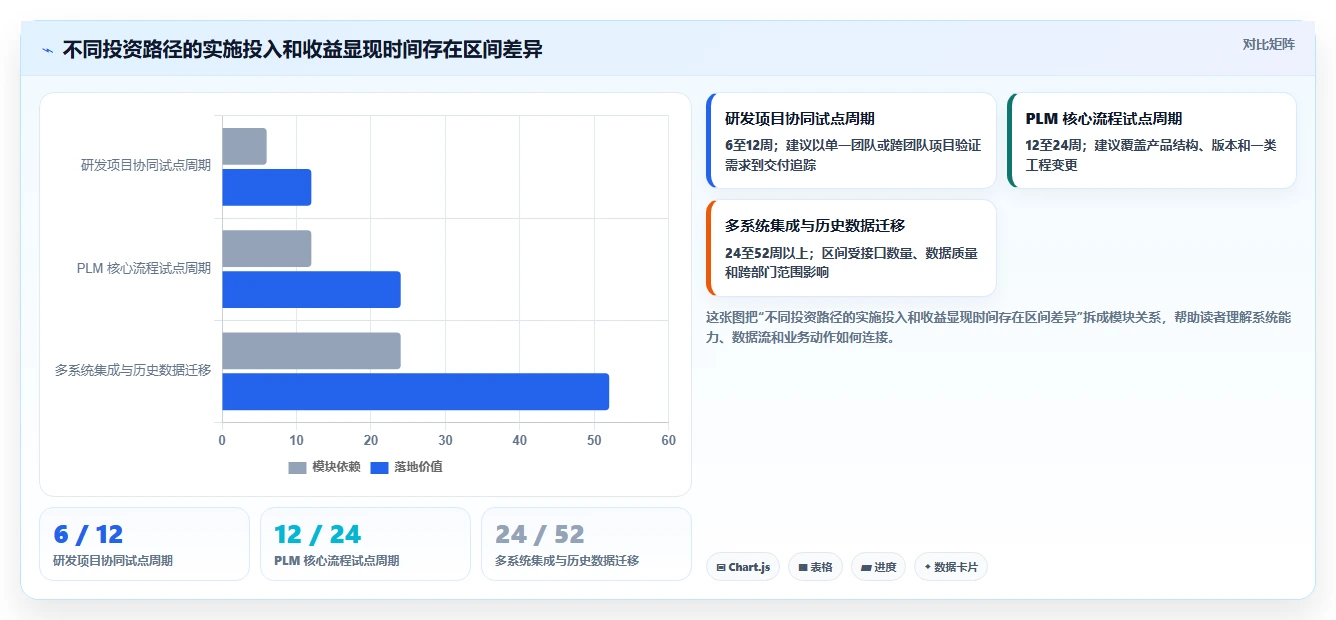Click the 12至24周 card text about 工程变更
Screen dimensions: 1336x620
tap(1151, 155)
